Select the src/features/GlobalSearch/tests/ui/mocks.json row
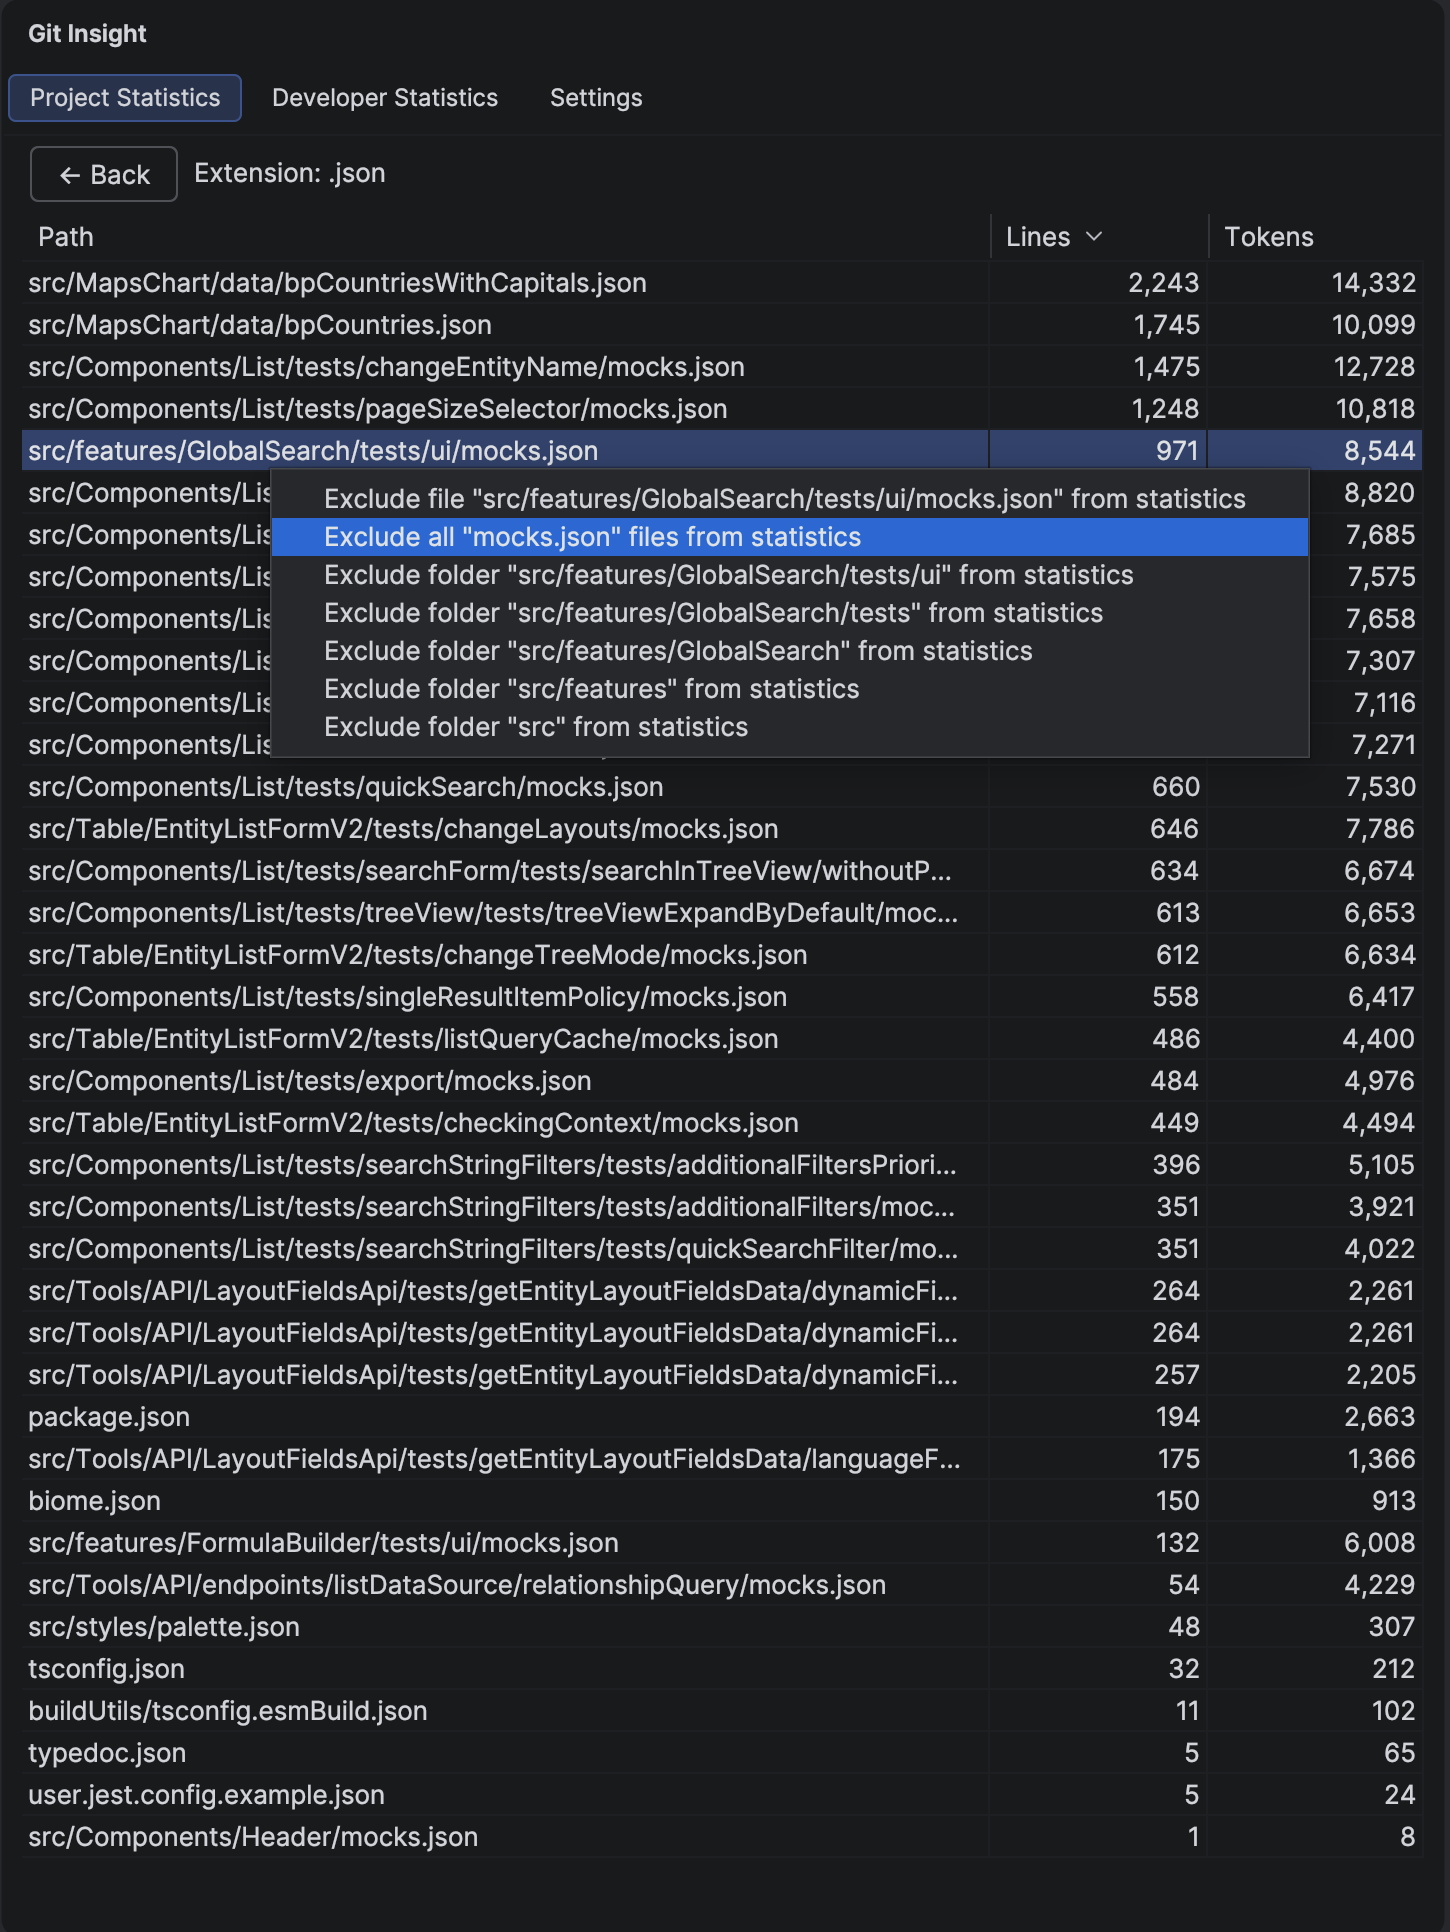This screenshot has height=1932, width=1450. tap(722, 451)
